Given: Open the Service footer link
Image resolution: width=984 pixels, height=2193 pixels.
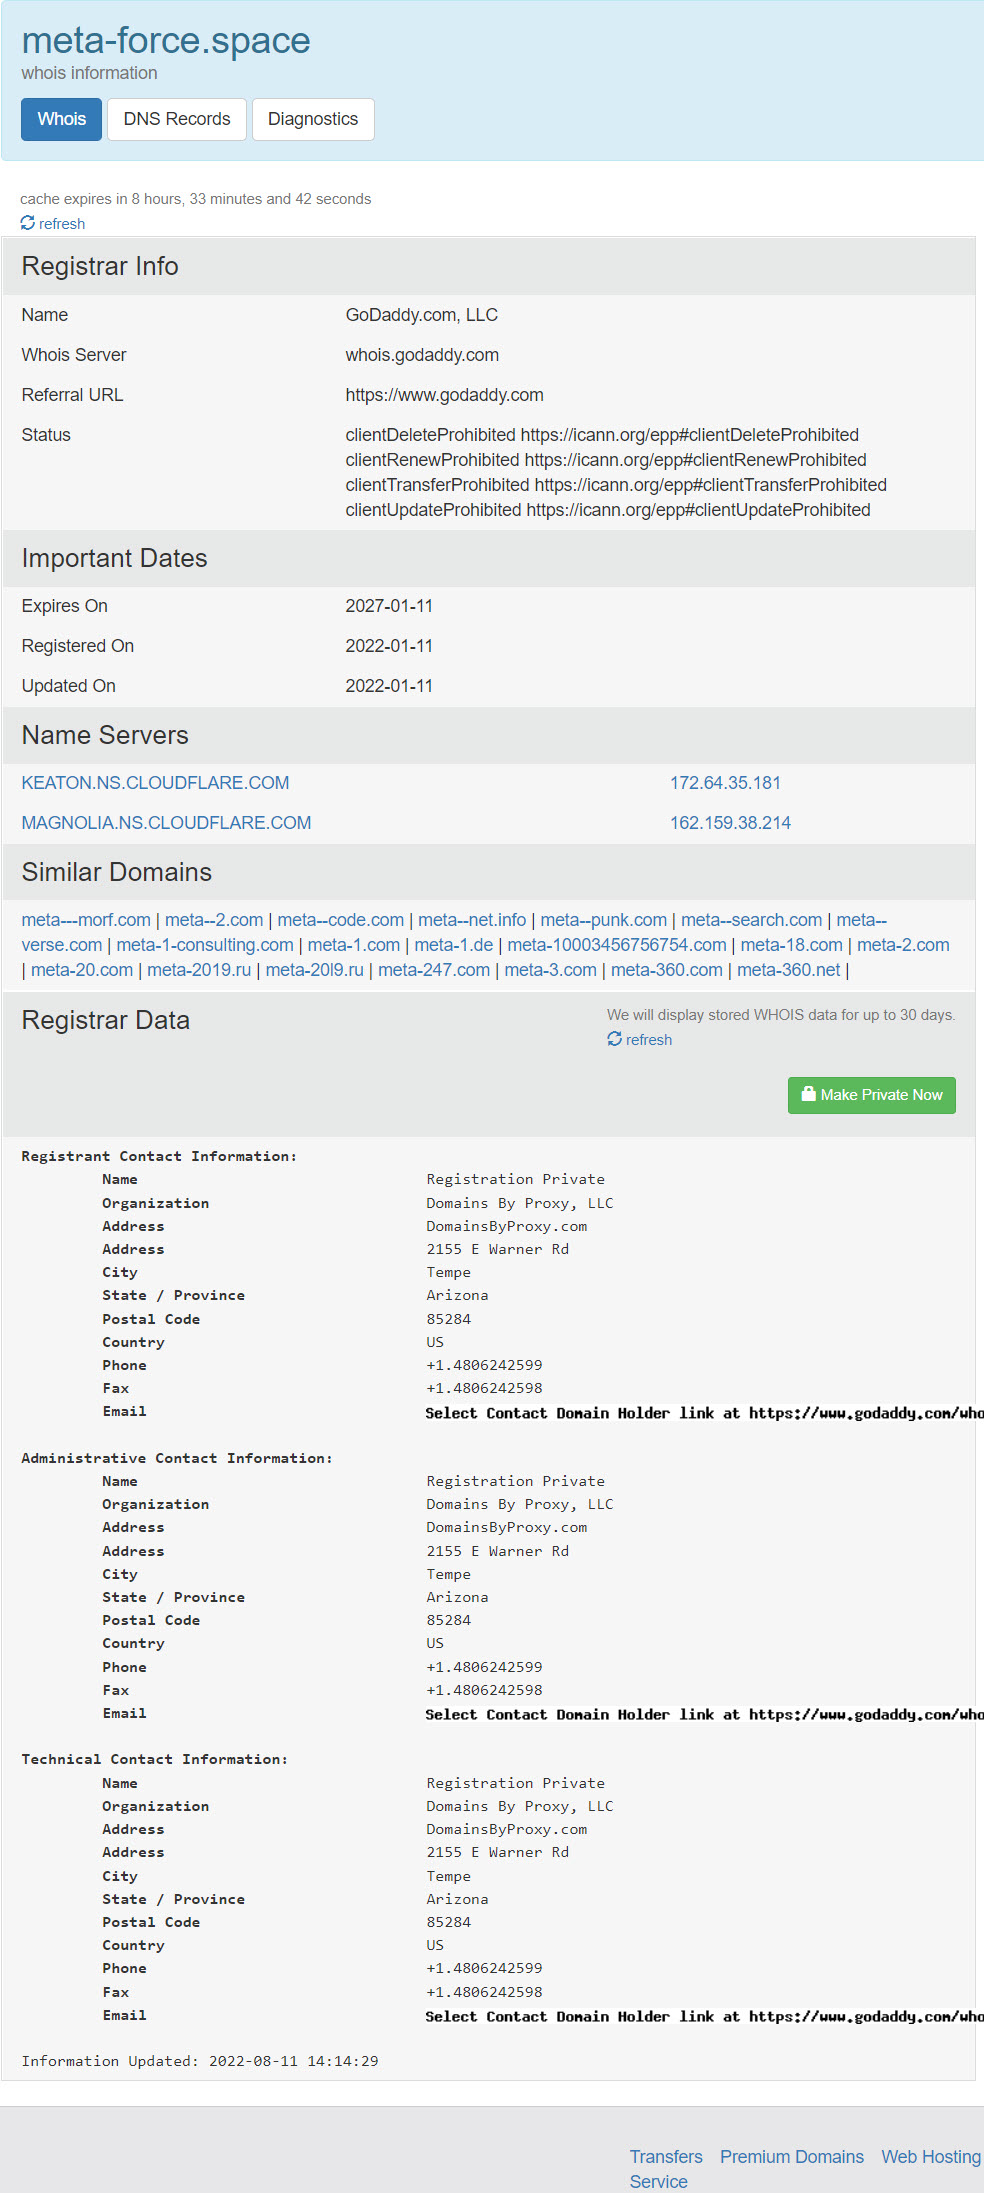Looking at the screenshot, I should [x=659, y=2182].
